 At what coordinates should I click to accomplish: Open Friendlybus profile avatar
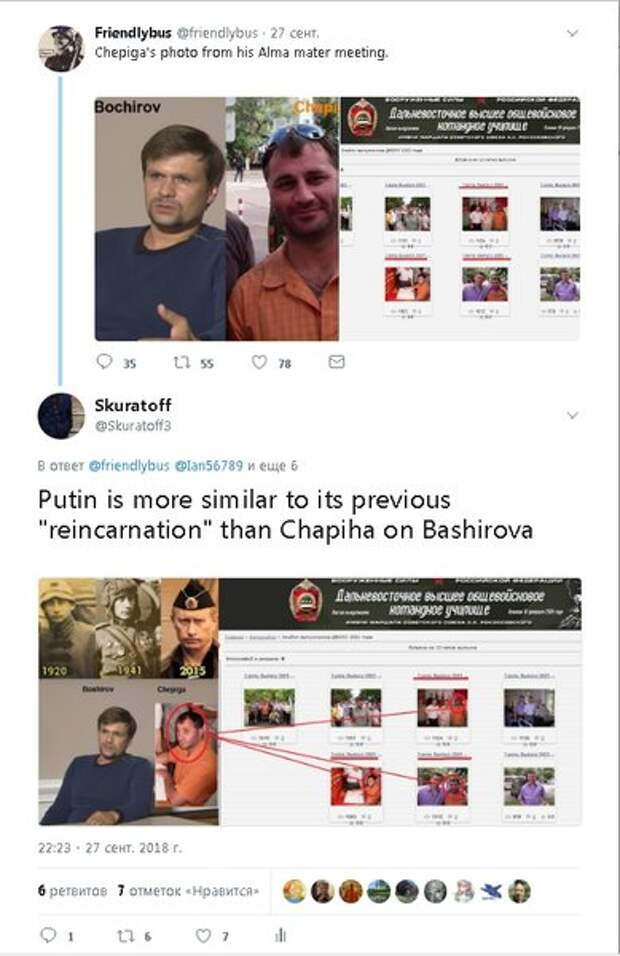point(61,49)
